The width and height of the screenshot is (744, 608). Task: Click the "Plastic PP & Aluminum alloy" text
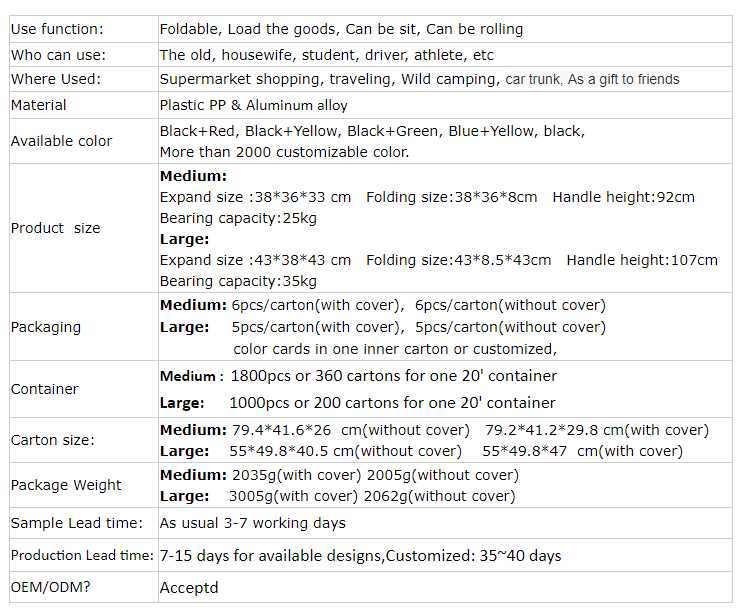pos(254,105)
